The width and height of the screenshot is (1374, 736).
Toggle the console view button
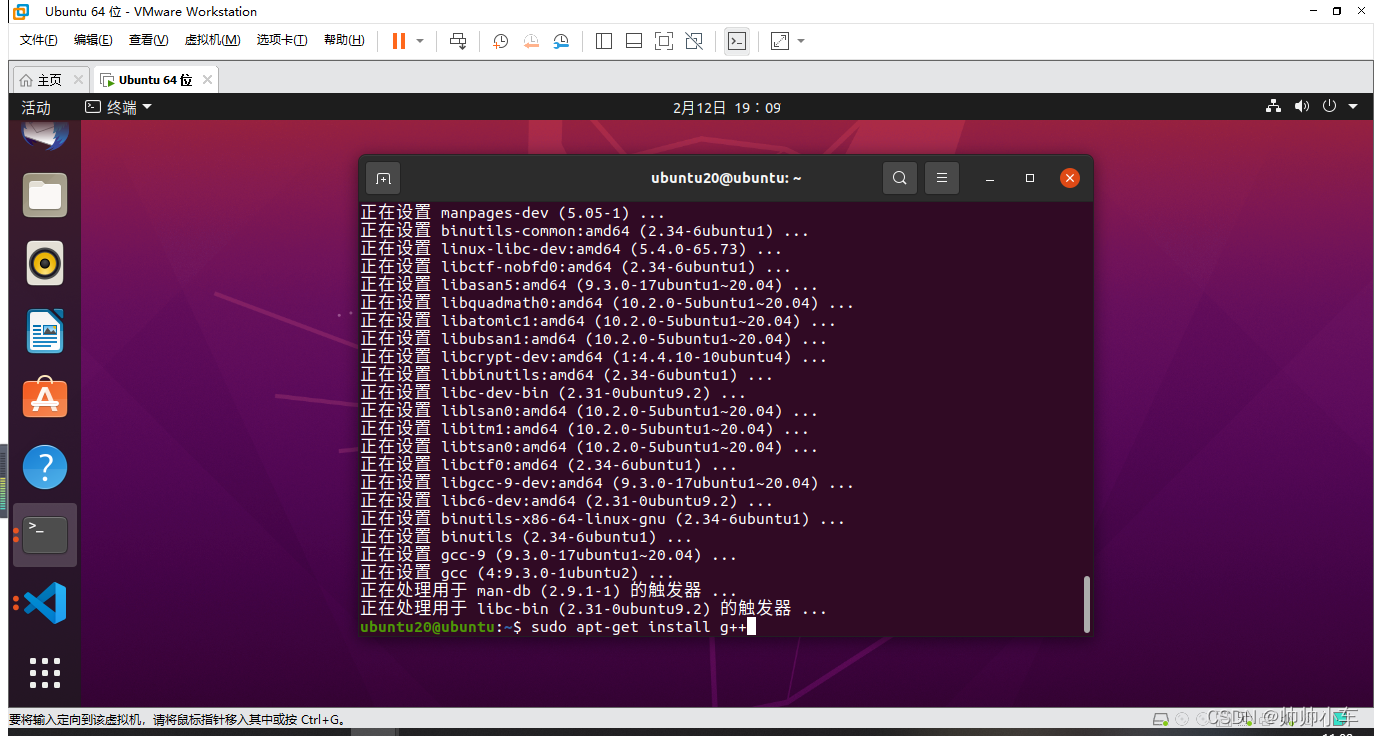pos(737,41)
